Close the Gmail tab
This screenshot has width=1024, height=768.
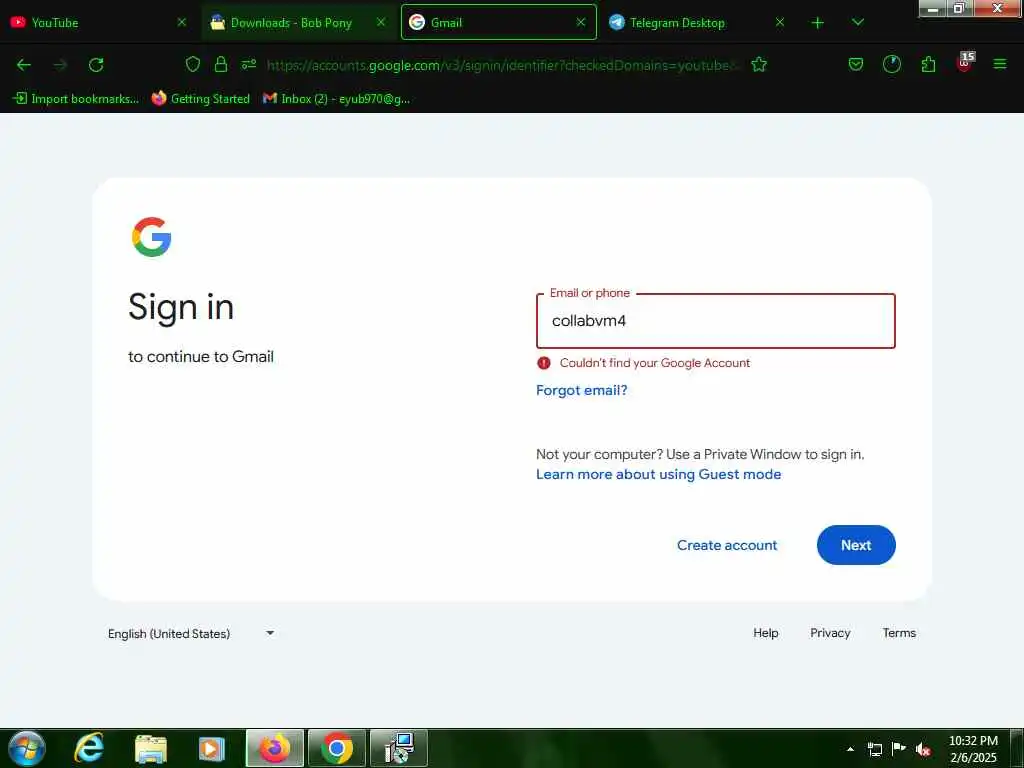(581, 22)
